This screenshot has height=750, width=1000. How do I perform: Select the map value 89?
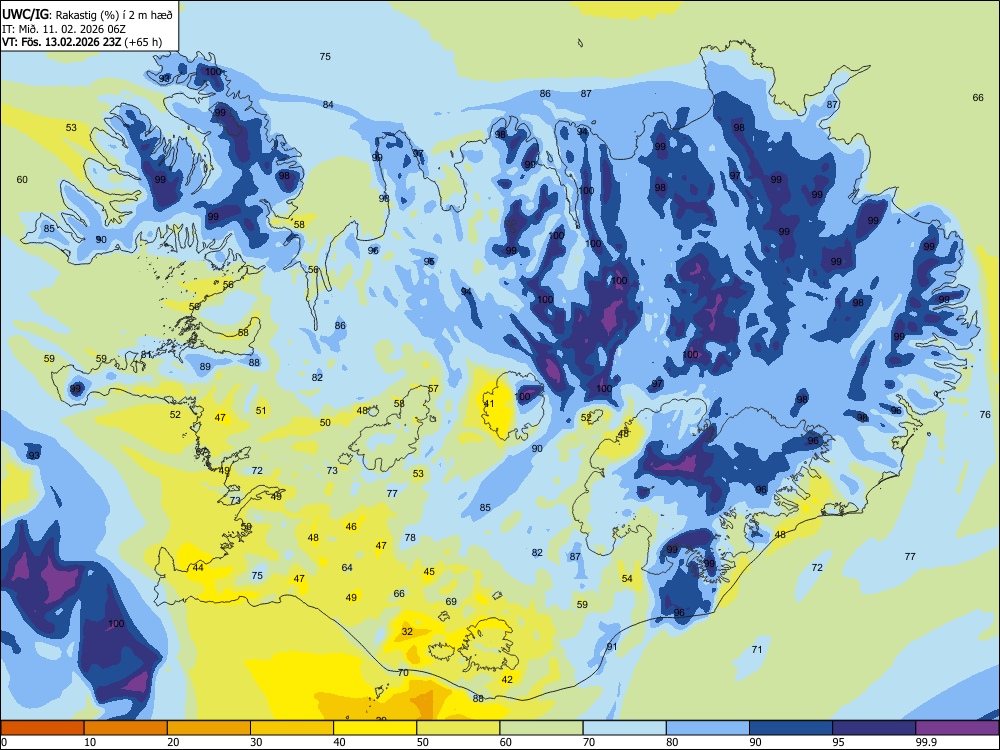205,366
